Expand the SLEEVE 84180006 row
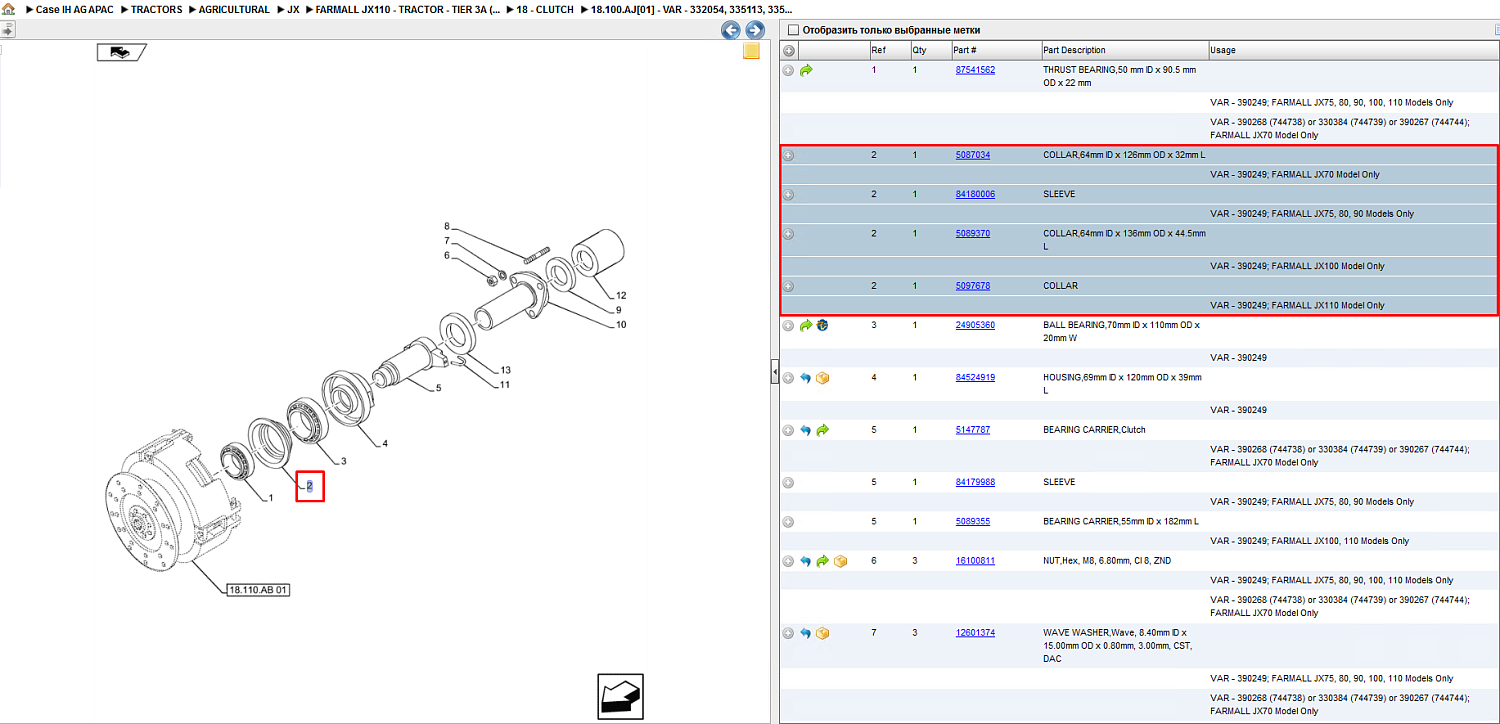The height and width of the screenshot is (724, 1500). click(x=789, y=195)
